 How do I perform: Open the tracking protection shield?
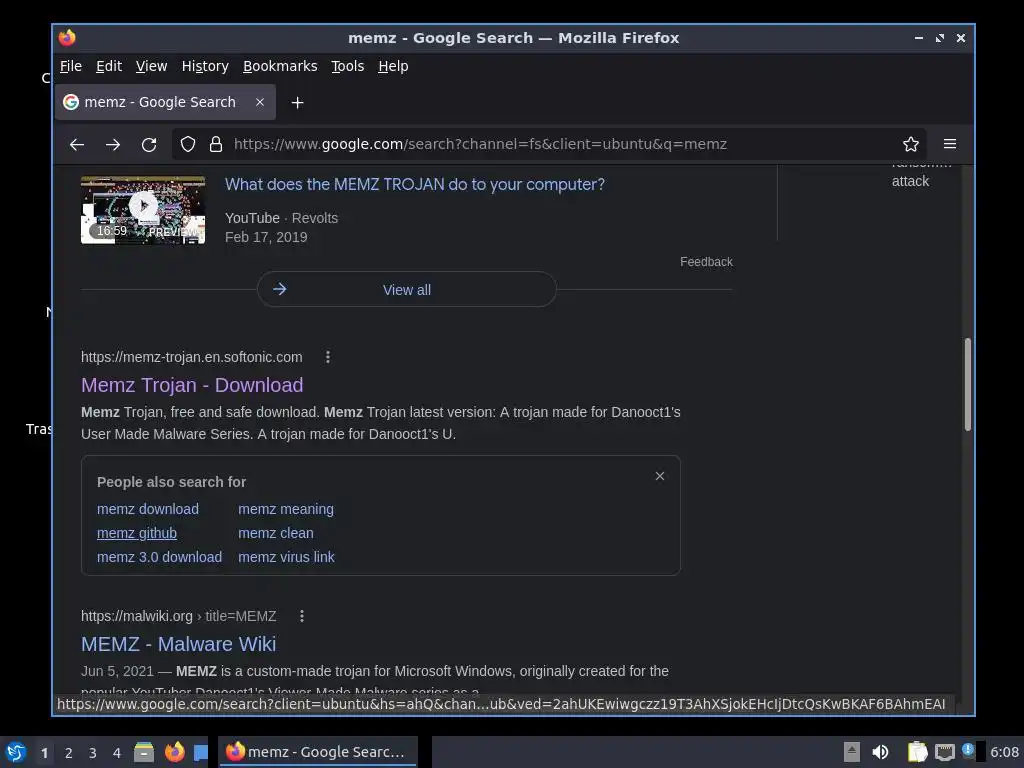pyautogui.click(x=188, y=144)
